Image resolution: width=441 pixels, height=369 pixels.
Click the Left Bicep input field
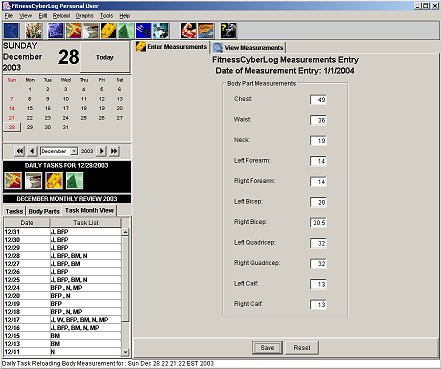[x=318, y=202]
